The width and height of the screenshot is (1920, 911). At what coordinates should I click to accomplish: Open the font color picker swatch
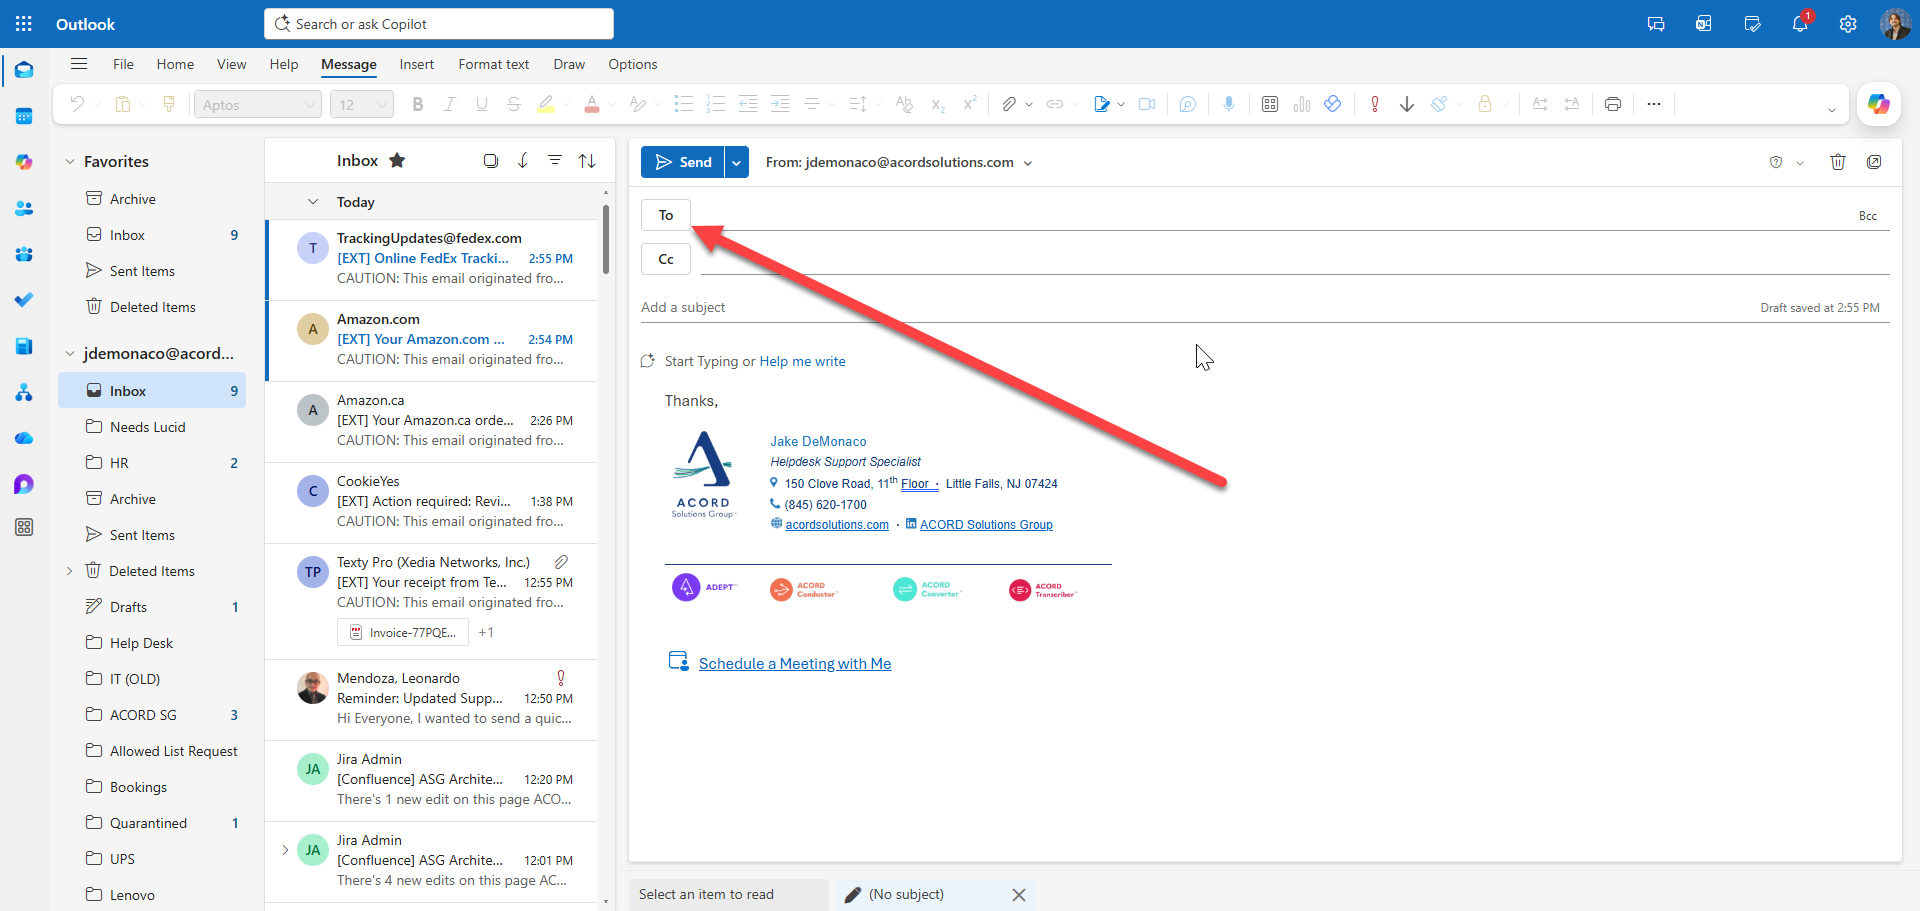pos(592,104)
